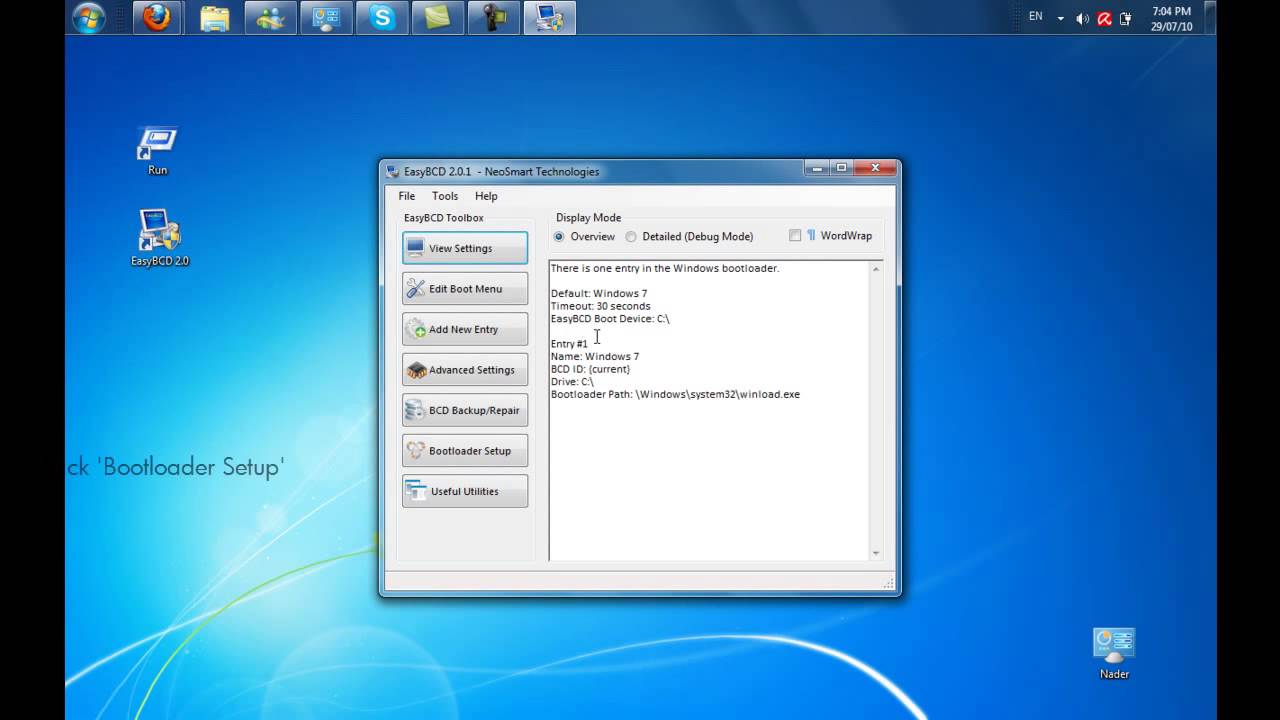
Task: Open the Windows Start menu orb
Action: coord(89,18)
